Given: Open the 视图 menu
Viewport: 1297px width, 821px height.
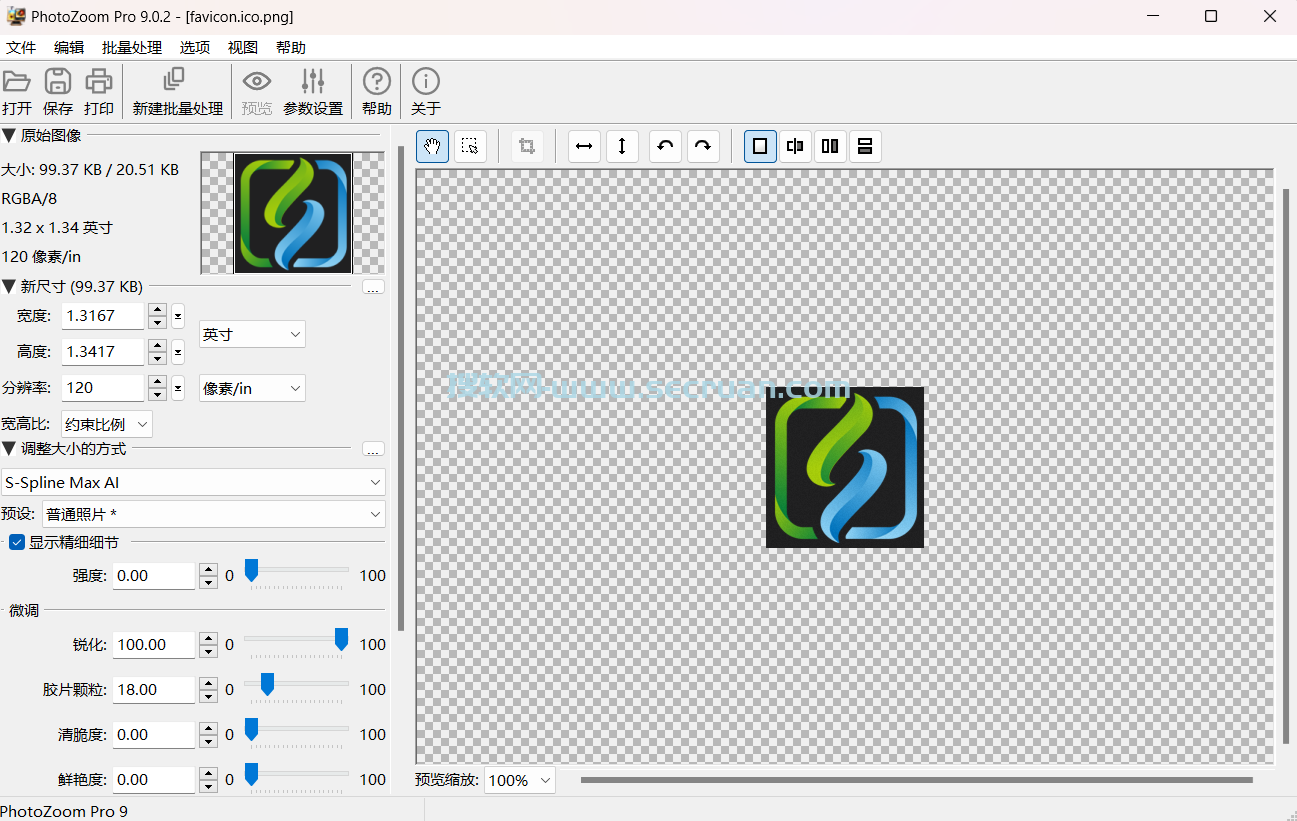Looking at the screenshot, I should tap(243, 47).
